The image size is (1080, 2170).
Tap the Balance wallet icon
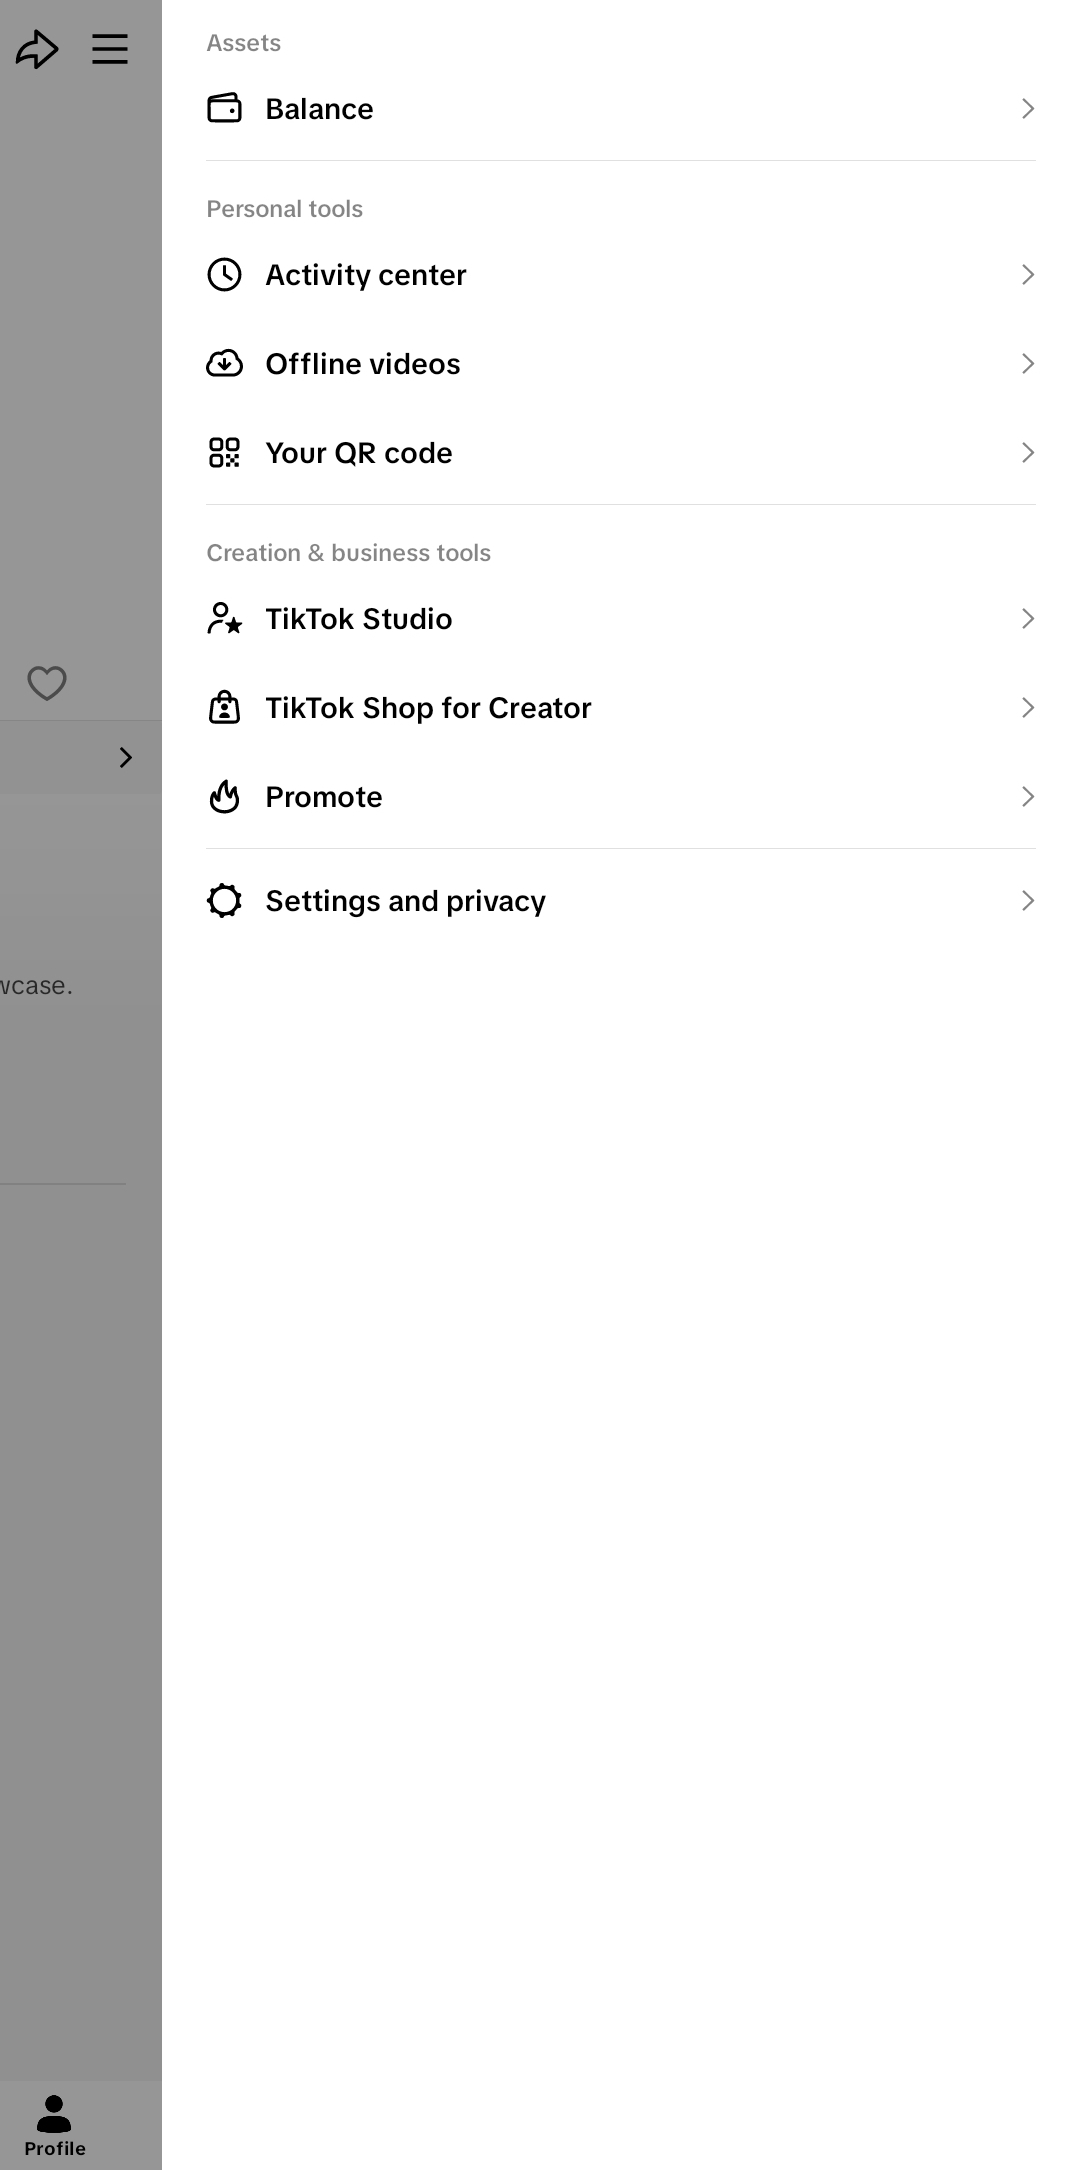(x=224, y=108)
